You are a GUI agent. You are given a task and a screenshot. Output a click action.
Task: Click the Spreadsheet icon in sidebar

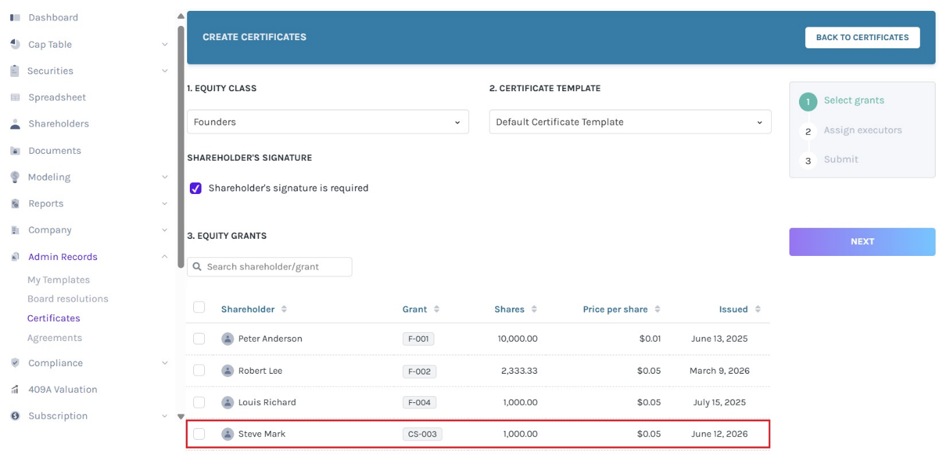(16, 97)
